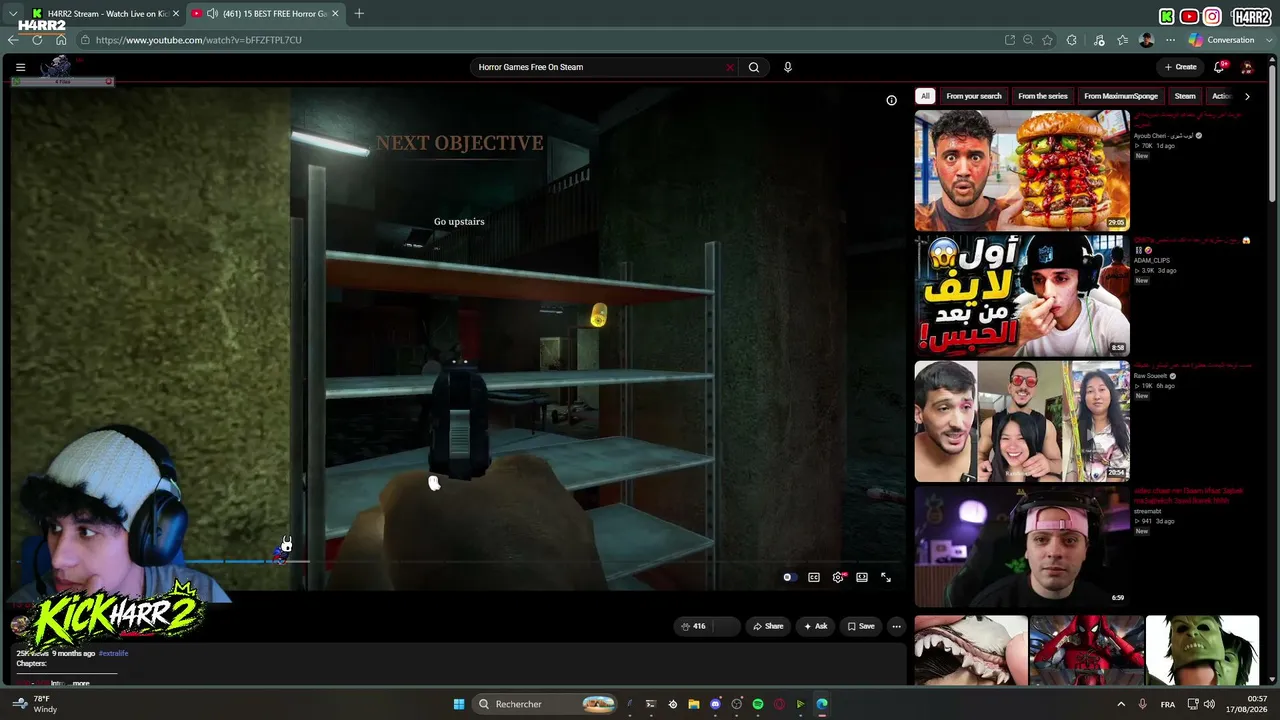Open the browser profile avatar

click(1147, 40)
